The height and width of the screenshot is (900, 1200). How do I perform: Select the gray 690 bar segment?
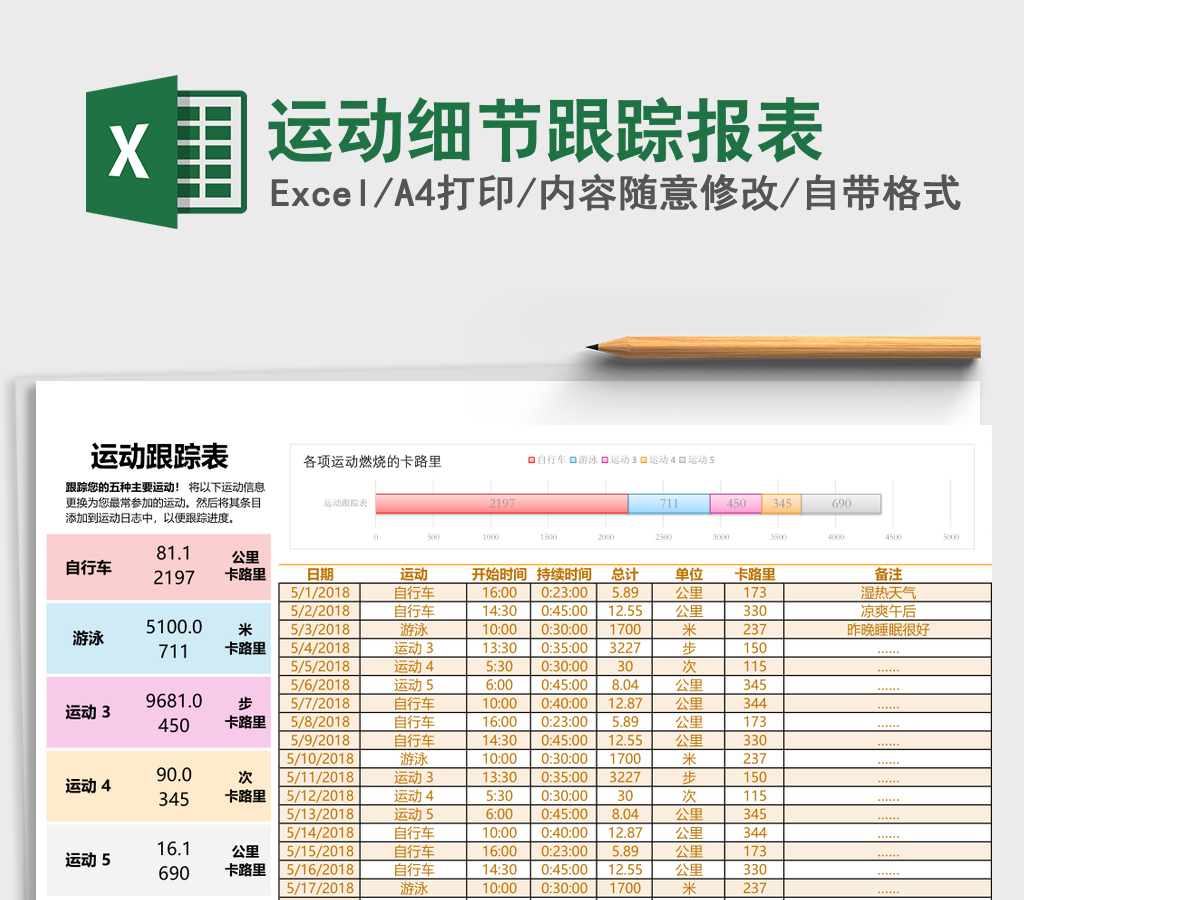point(841,504)
